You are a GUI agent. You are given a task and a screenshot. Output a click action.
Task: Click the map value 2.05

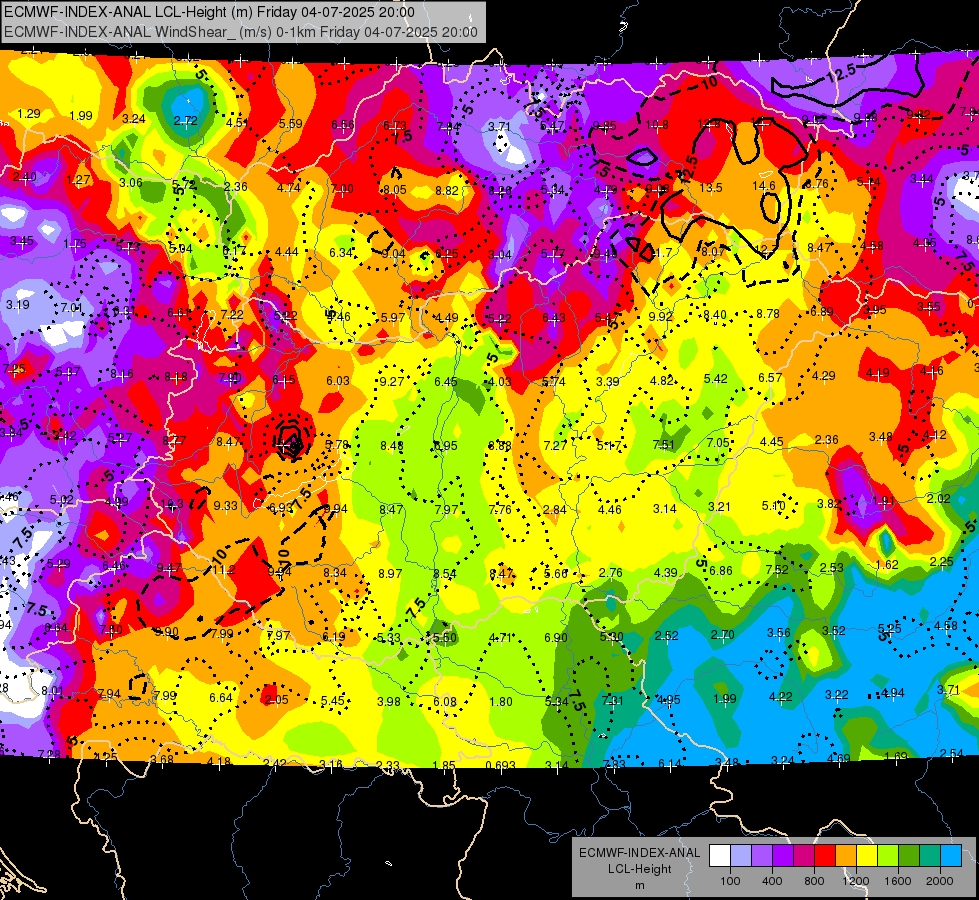[277, 700]
